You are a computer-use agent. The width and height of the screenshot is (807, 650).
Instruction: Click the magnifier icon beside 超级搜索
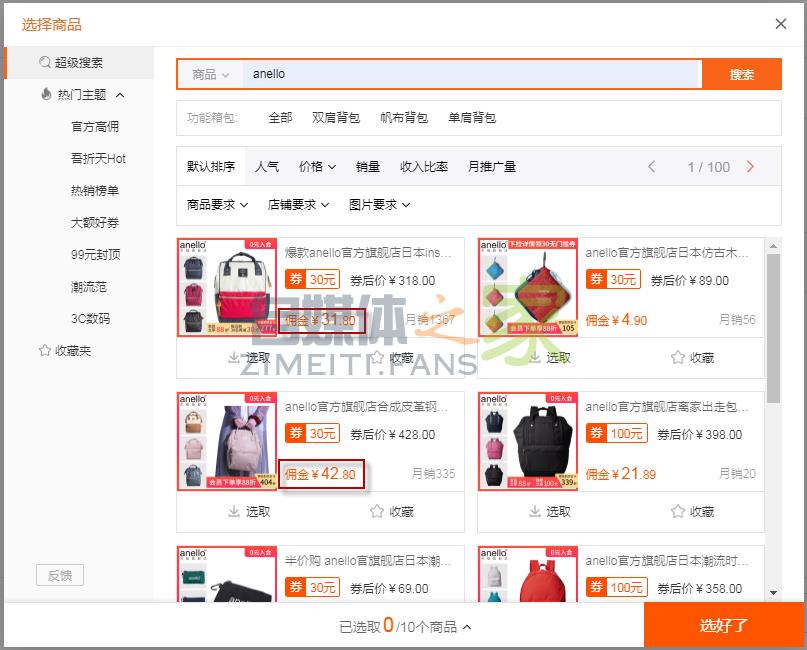click(45, 63)
